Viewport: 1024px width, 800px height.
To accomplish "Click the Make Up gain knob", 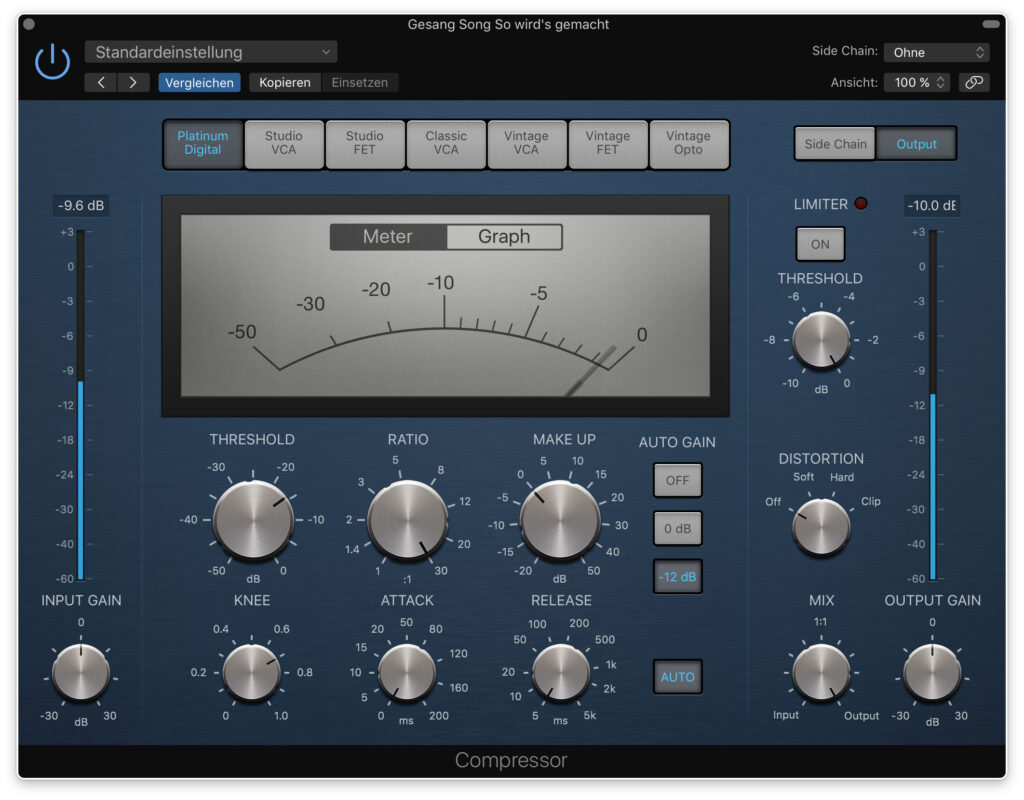I will point(560,520).
